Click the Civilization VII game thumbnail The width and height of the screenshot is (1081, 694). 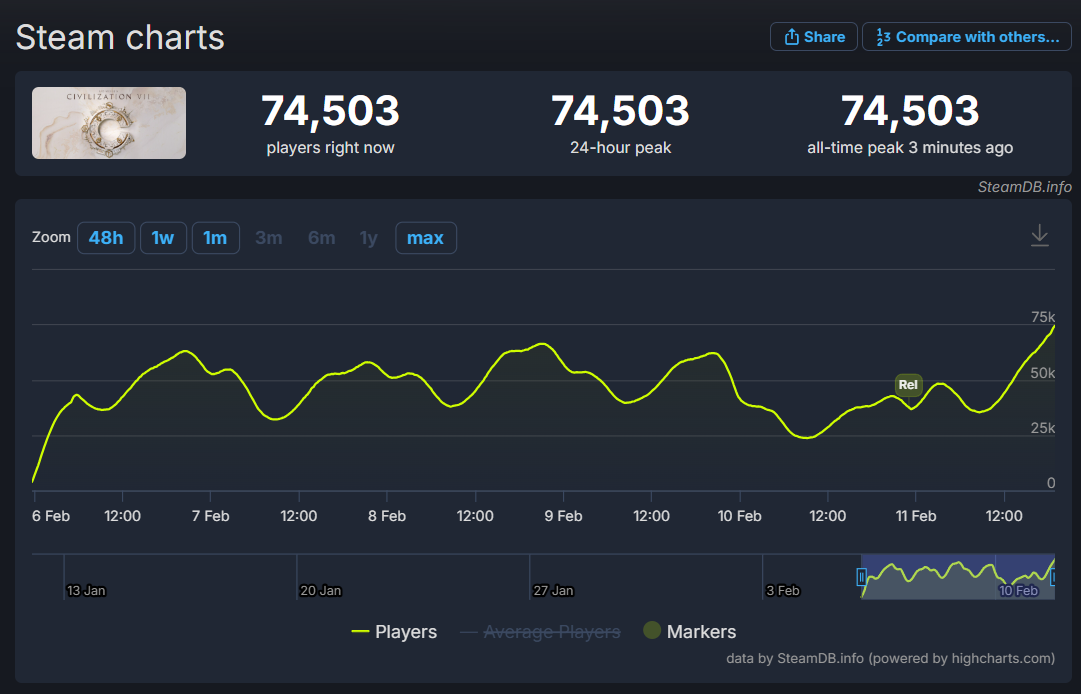[109, 123]
